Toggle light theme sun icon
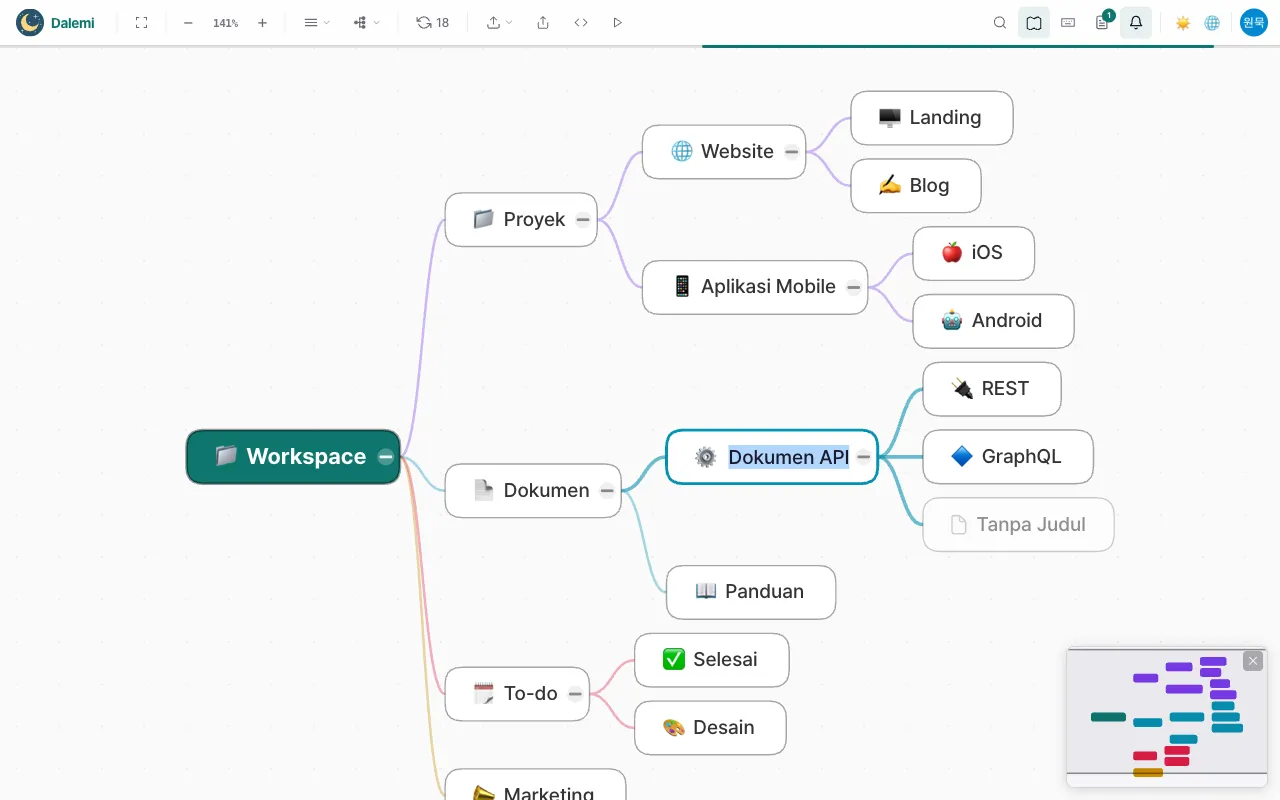1280x800 pixels. pyautogui.click(x=1183, y=22)
